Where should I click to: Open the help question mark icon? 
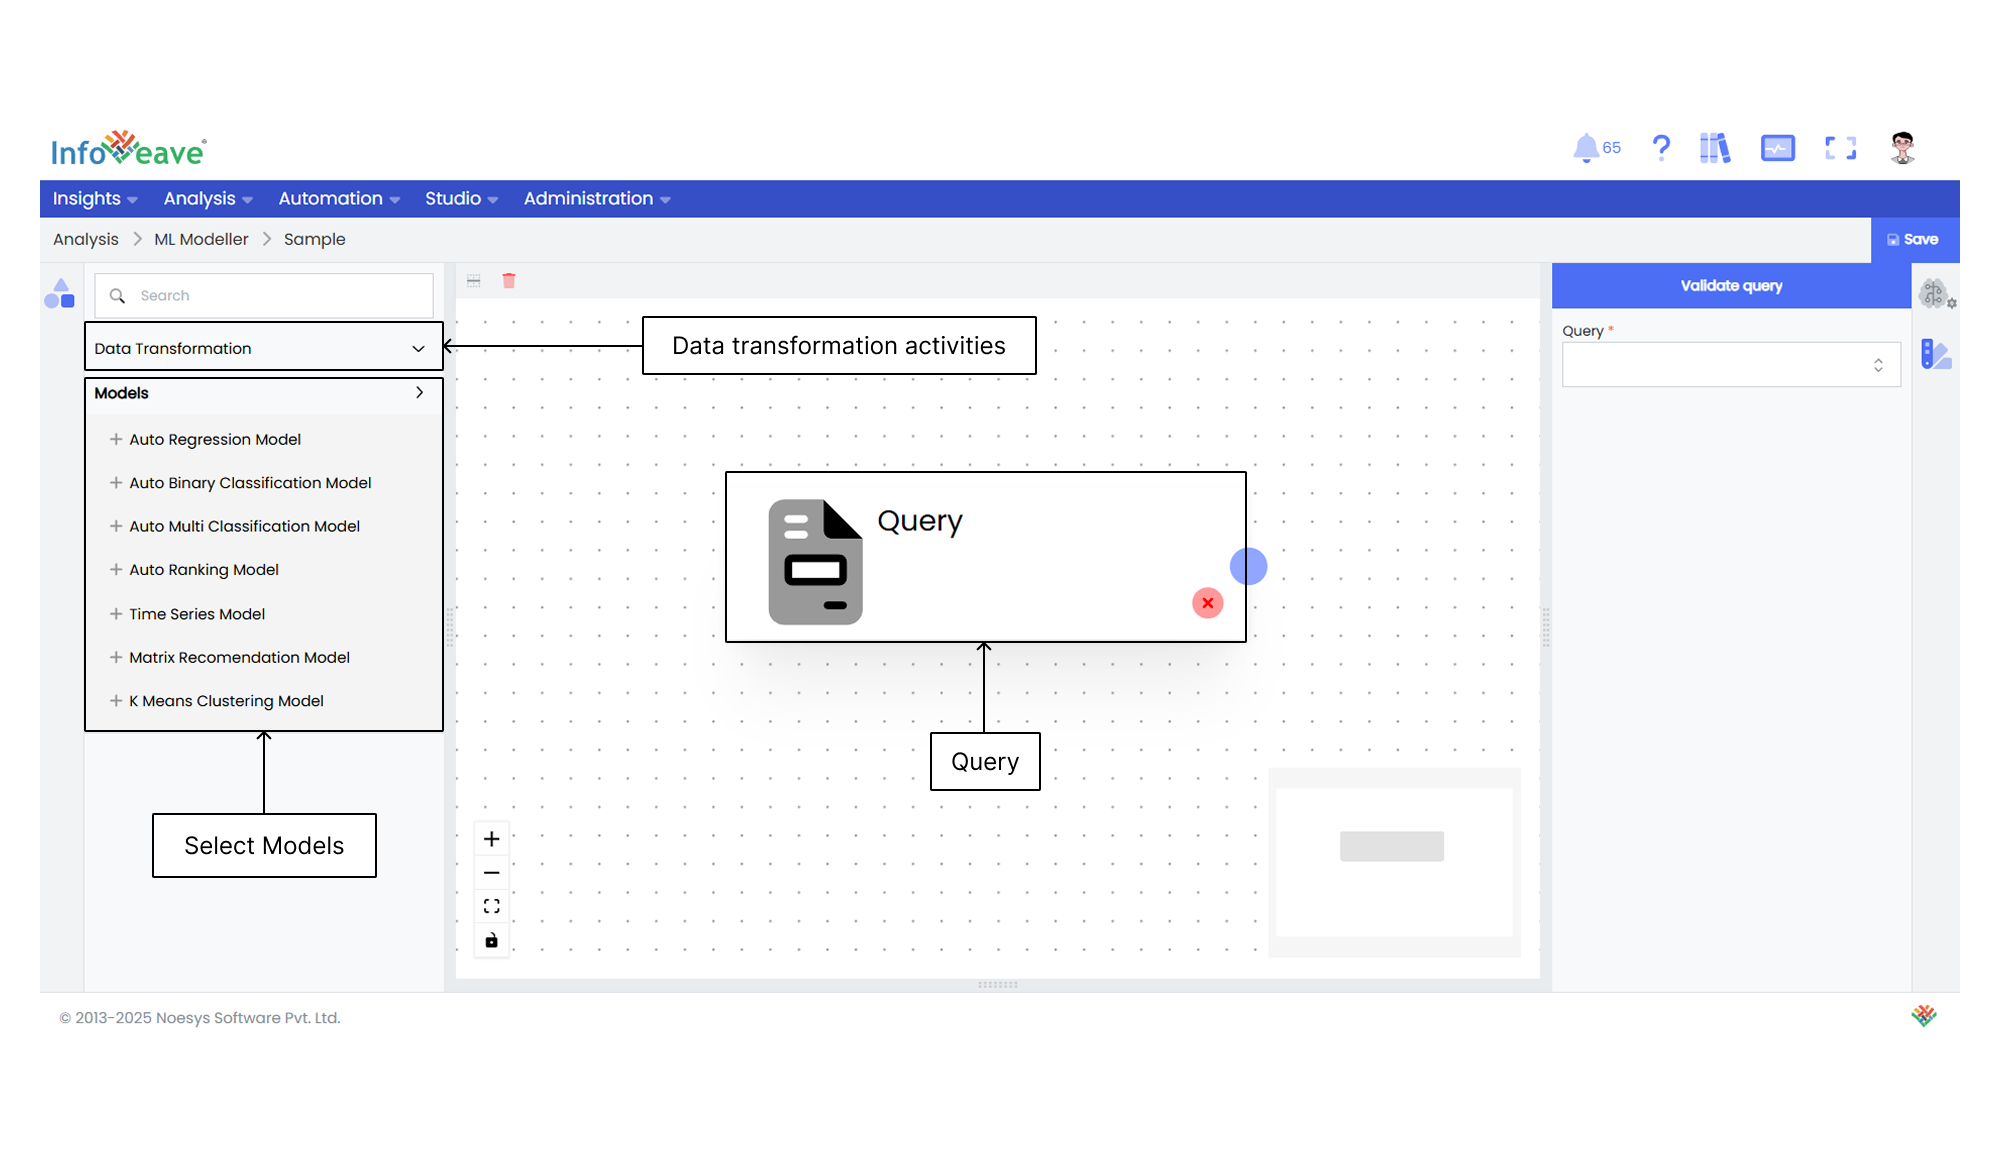click(1661, 148)
